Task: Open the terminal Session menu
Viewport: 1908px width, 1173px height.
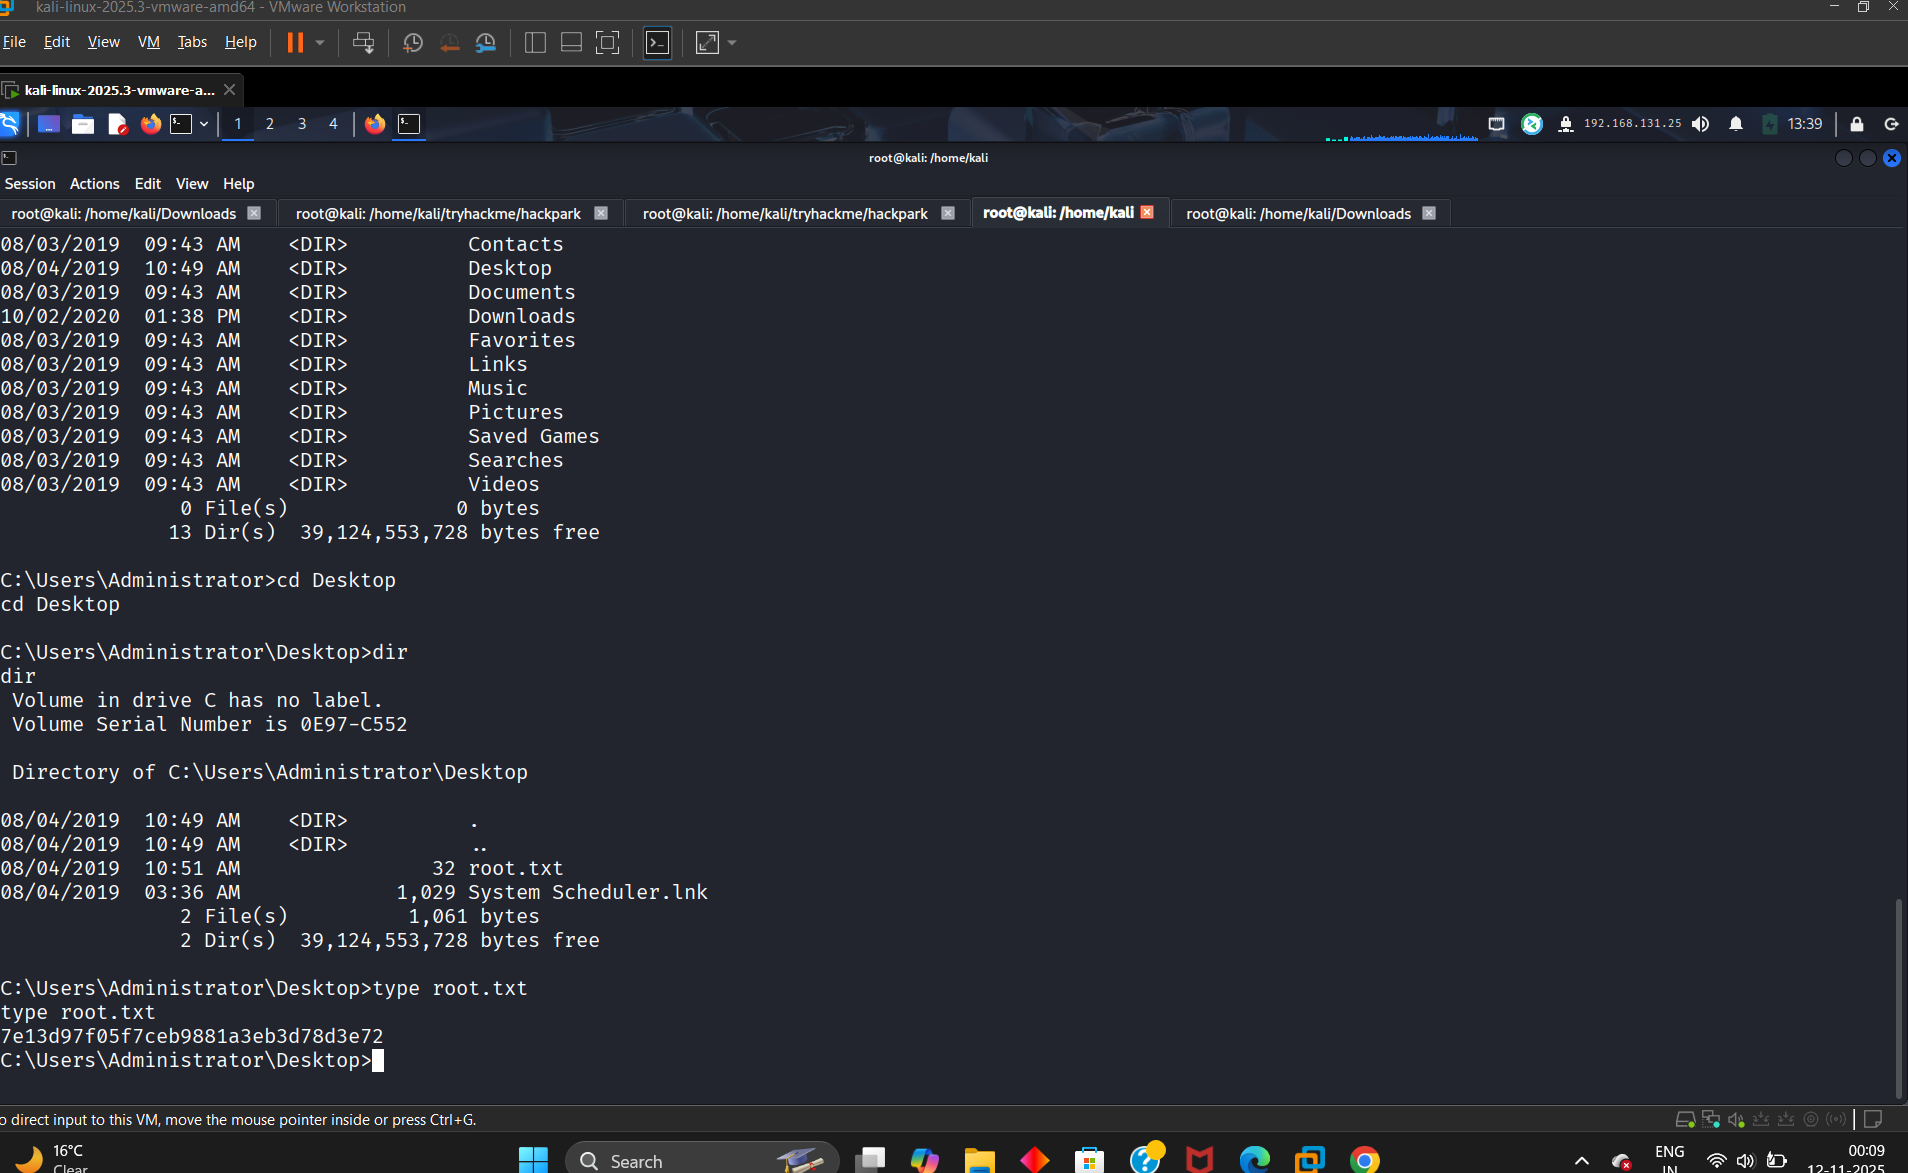Action: [30, 184]
